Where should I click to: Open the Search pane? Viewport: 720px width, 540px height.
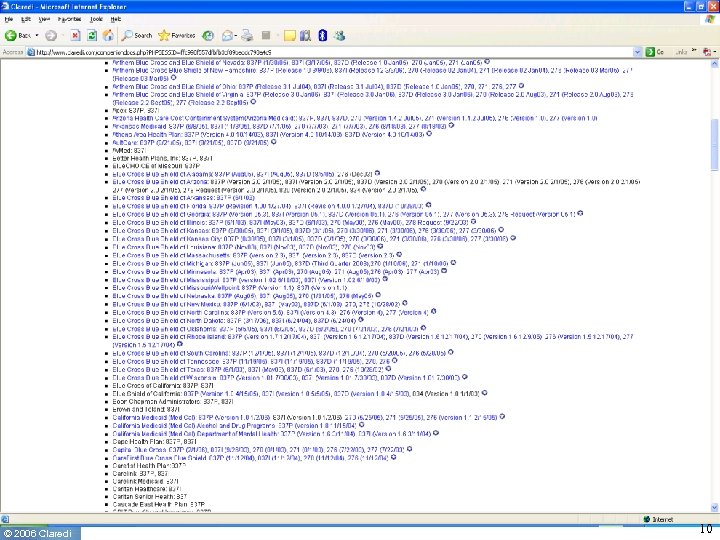click(x=137, y=35)
